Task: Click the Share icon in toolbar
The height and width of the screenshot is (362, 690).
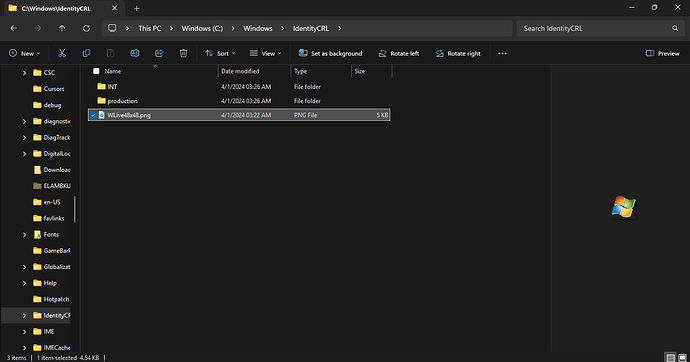Action: pos(159,53)
